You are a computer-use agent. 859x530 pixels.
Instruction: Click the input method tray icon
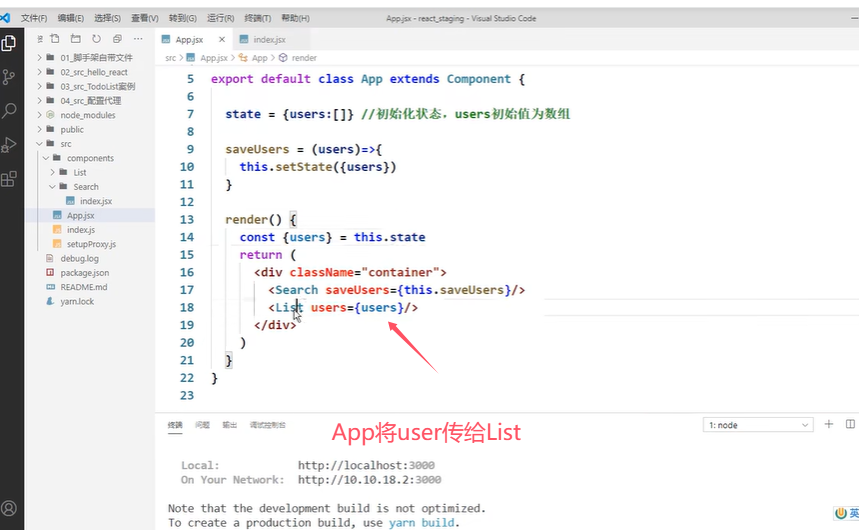coord(841,514)
